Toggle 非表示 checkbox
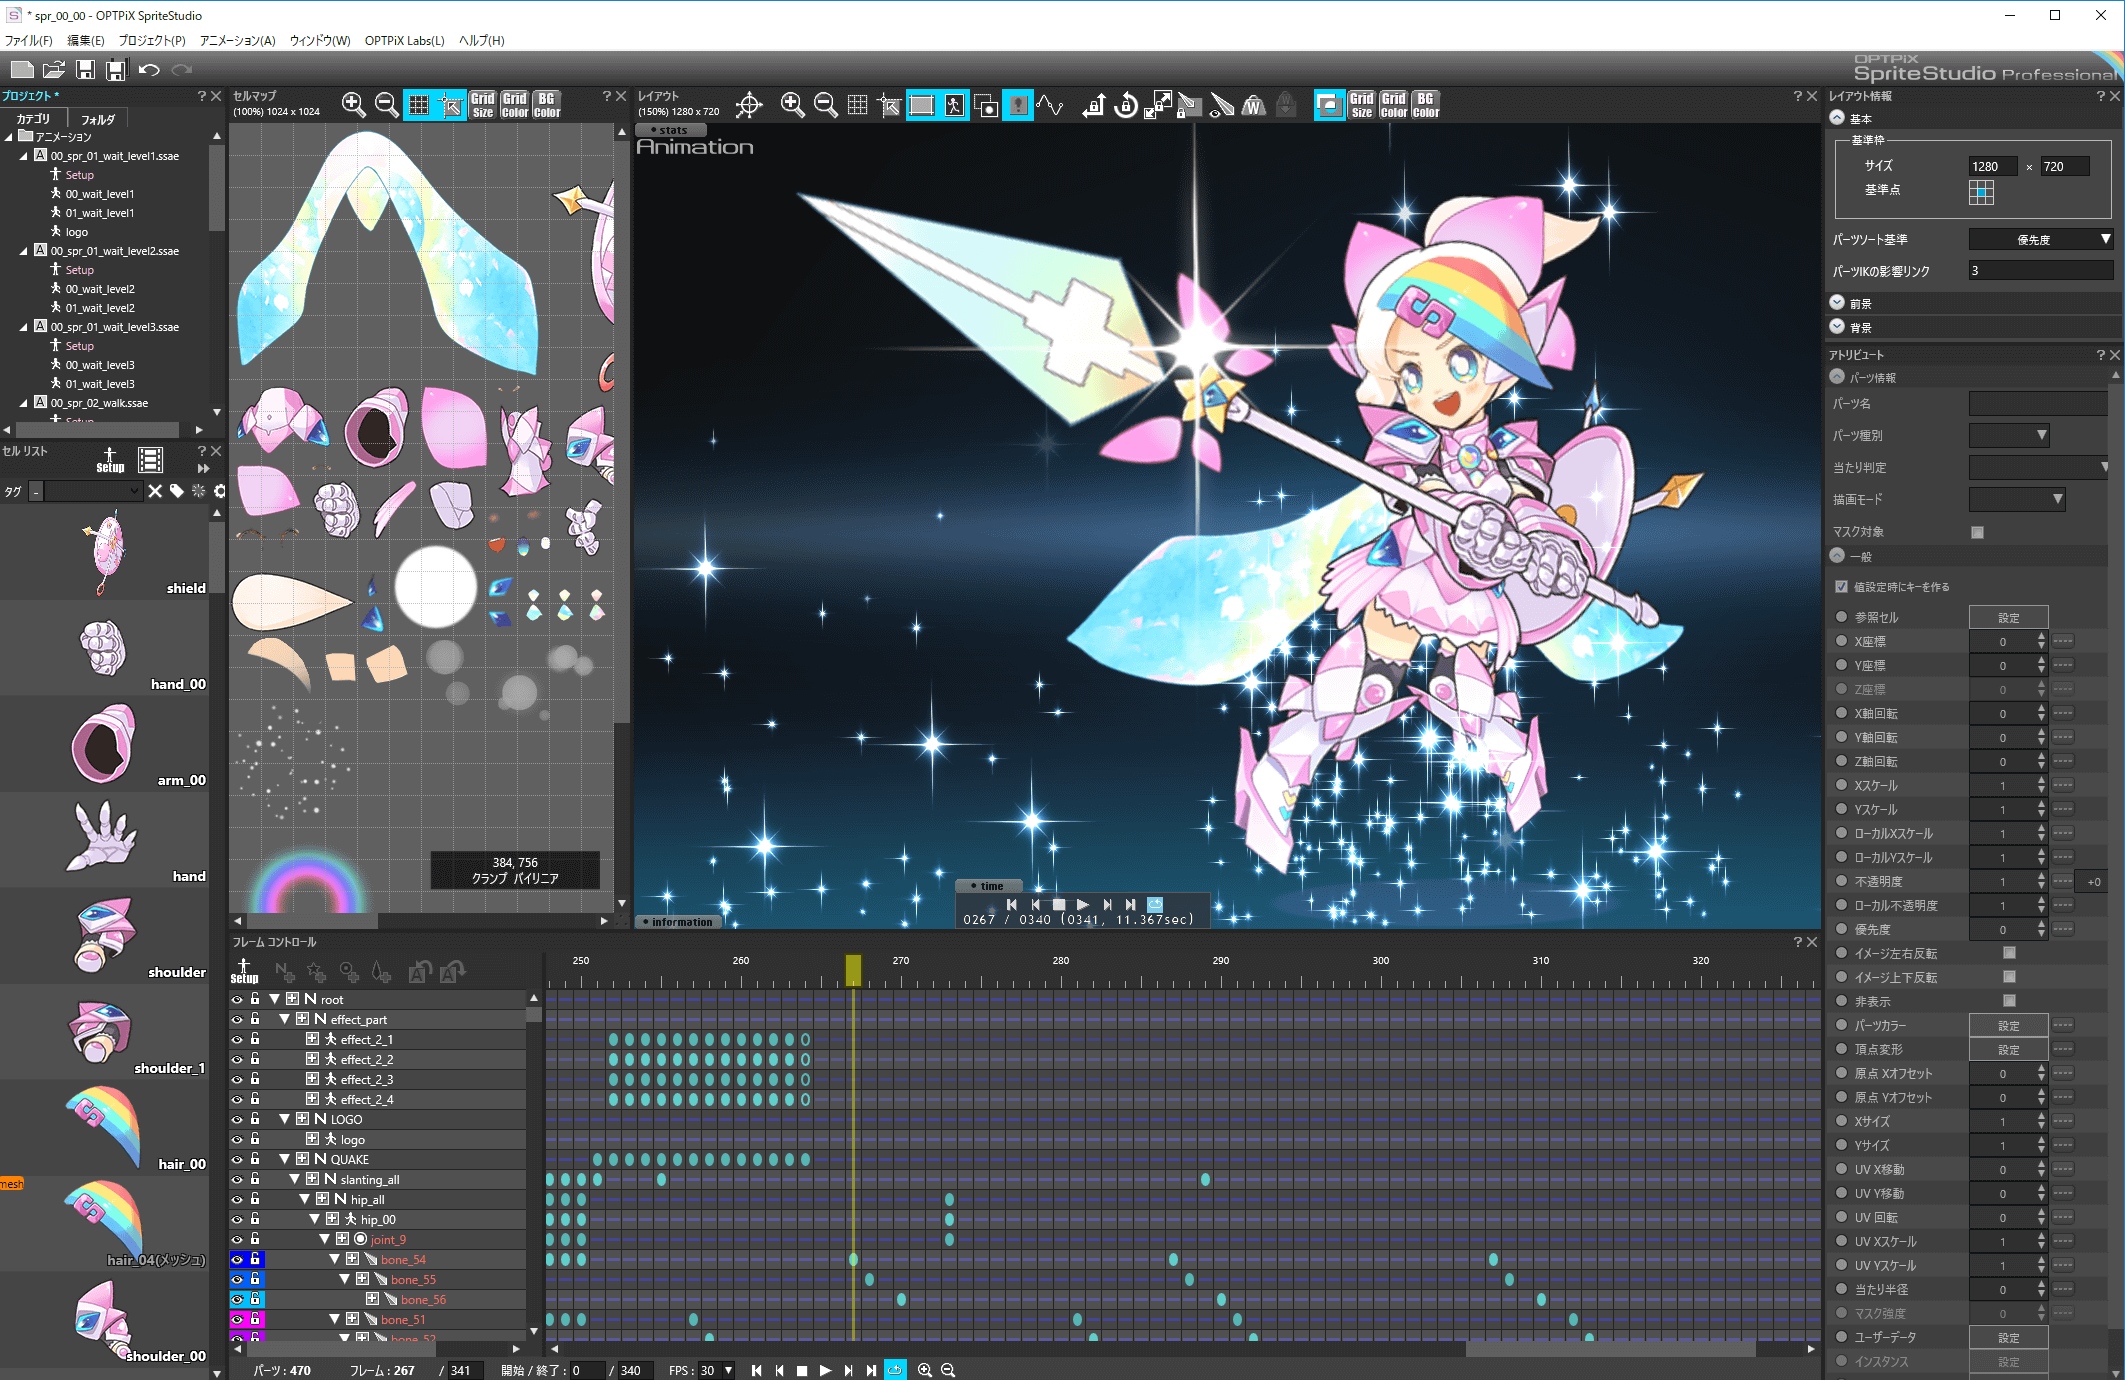 point(2009,1001)
